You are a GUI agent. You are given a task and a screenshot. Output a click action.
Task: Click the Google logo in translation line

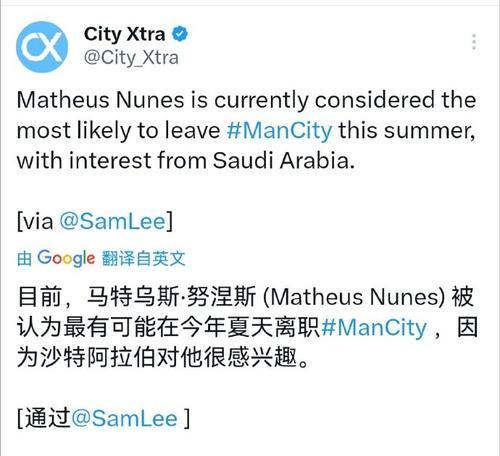coord(66,258)
